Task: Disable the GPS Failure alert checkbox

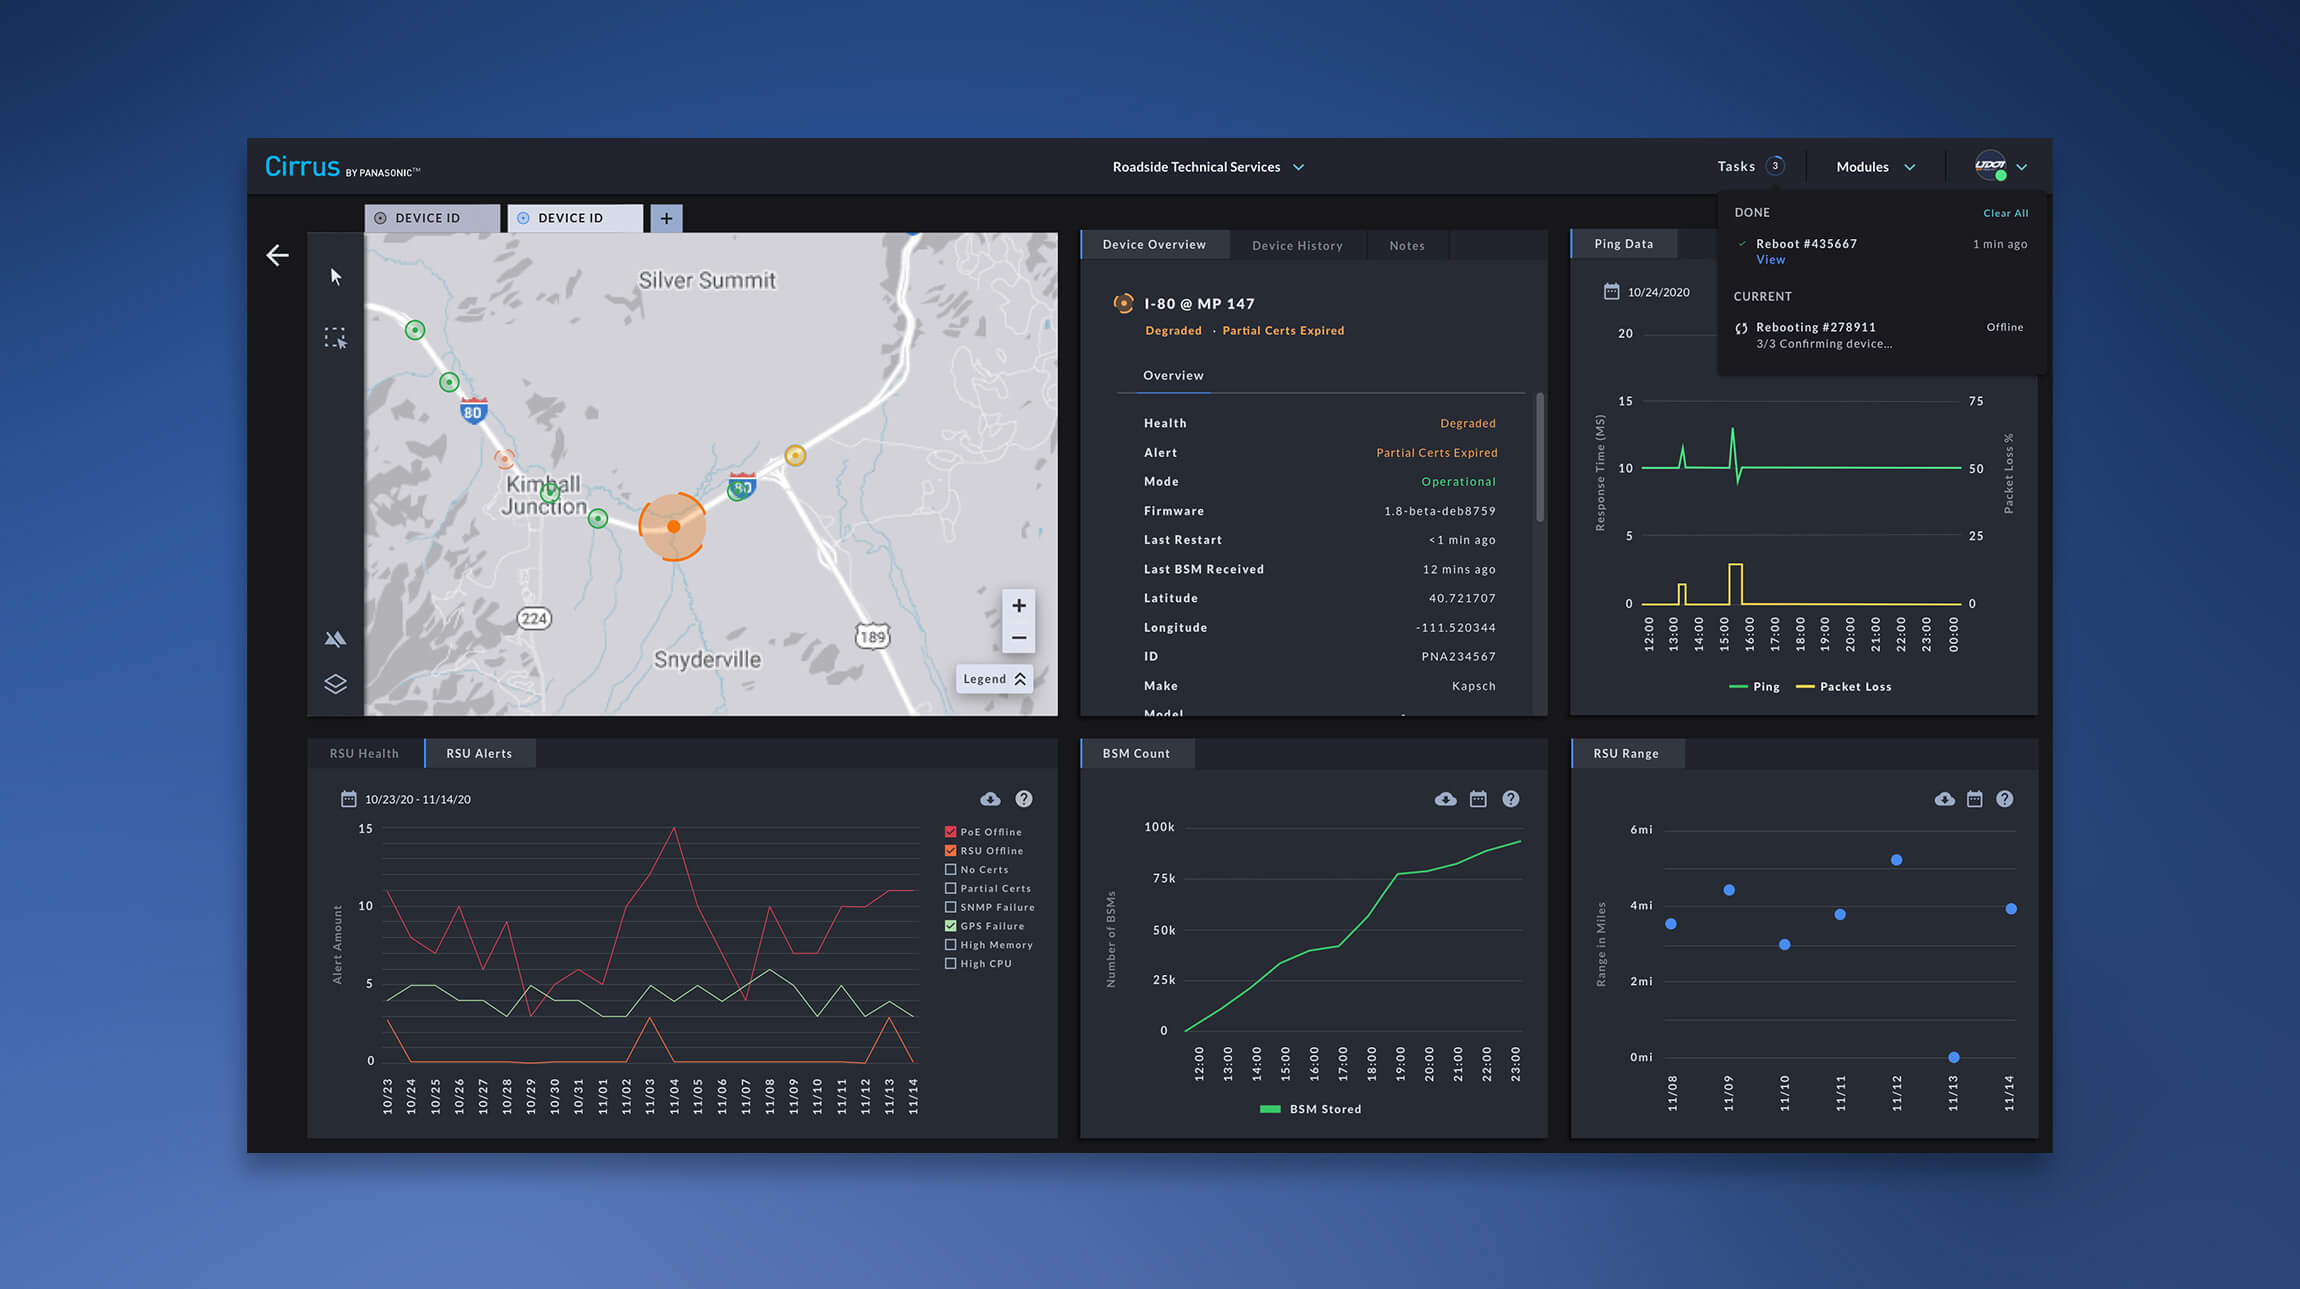Action: pos(950,926)
